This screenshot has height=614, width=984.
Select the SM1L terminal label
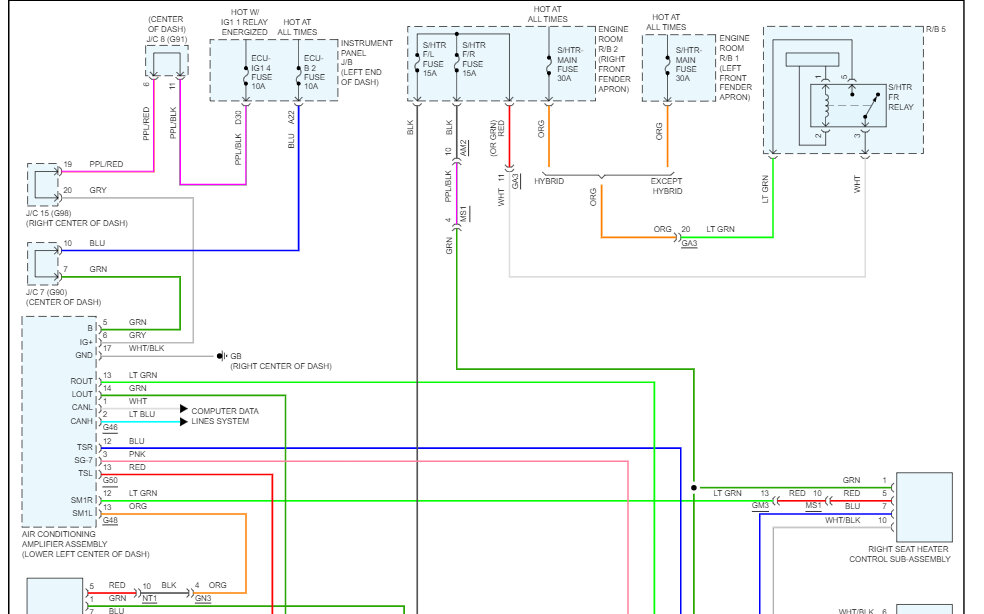pos(82,514)
